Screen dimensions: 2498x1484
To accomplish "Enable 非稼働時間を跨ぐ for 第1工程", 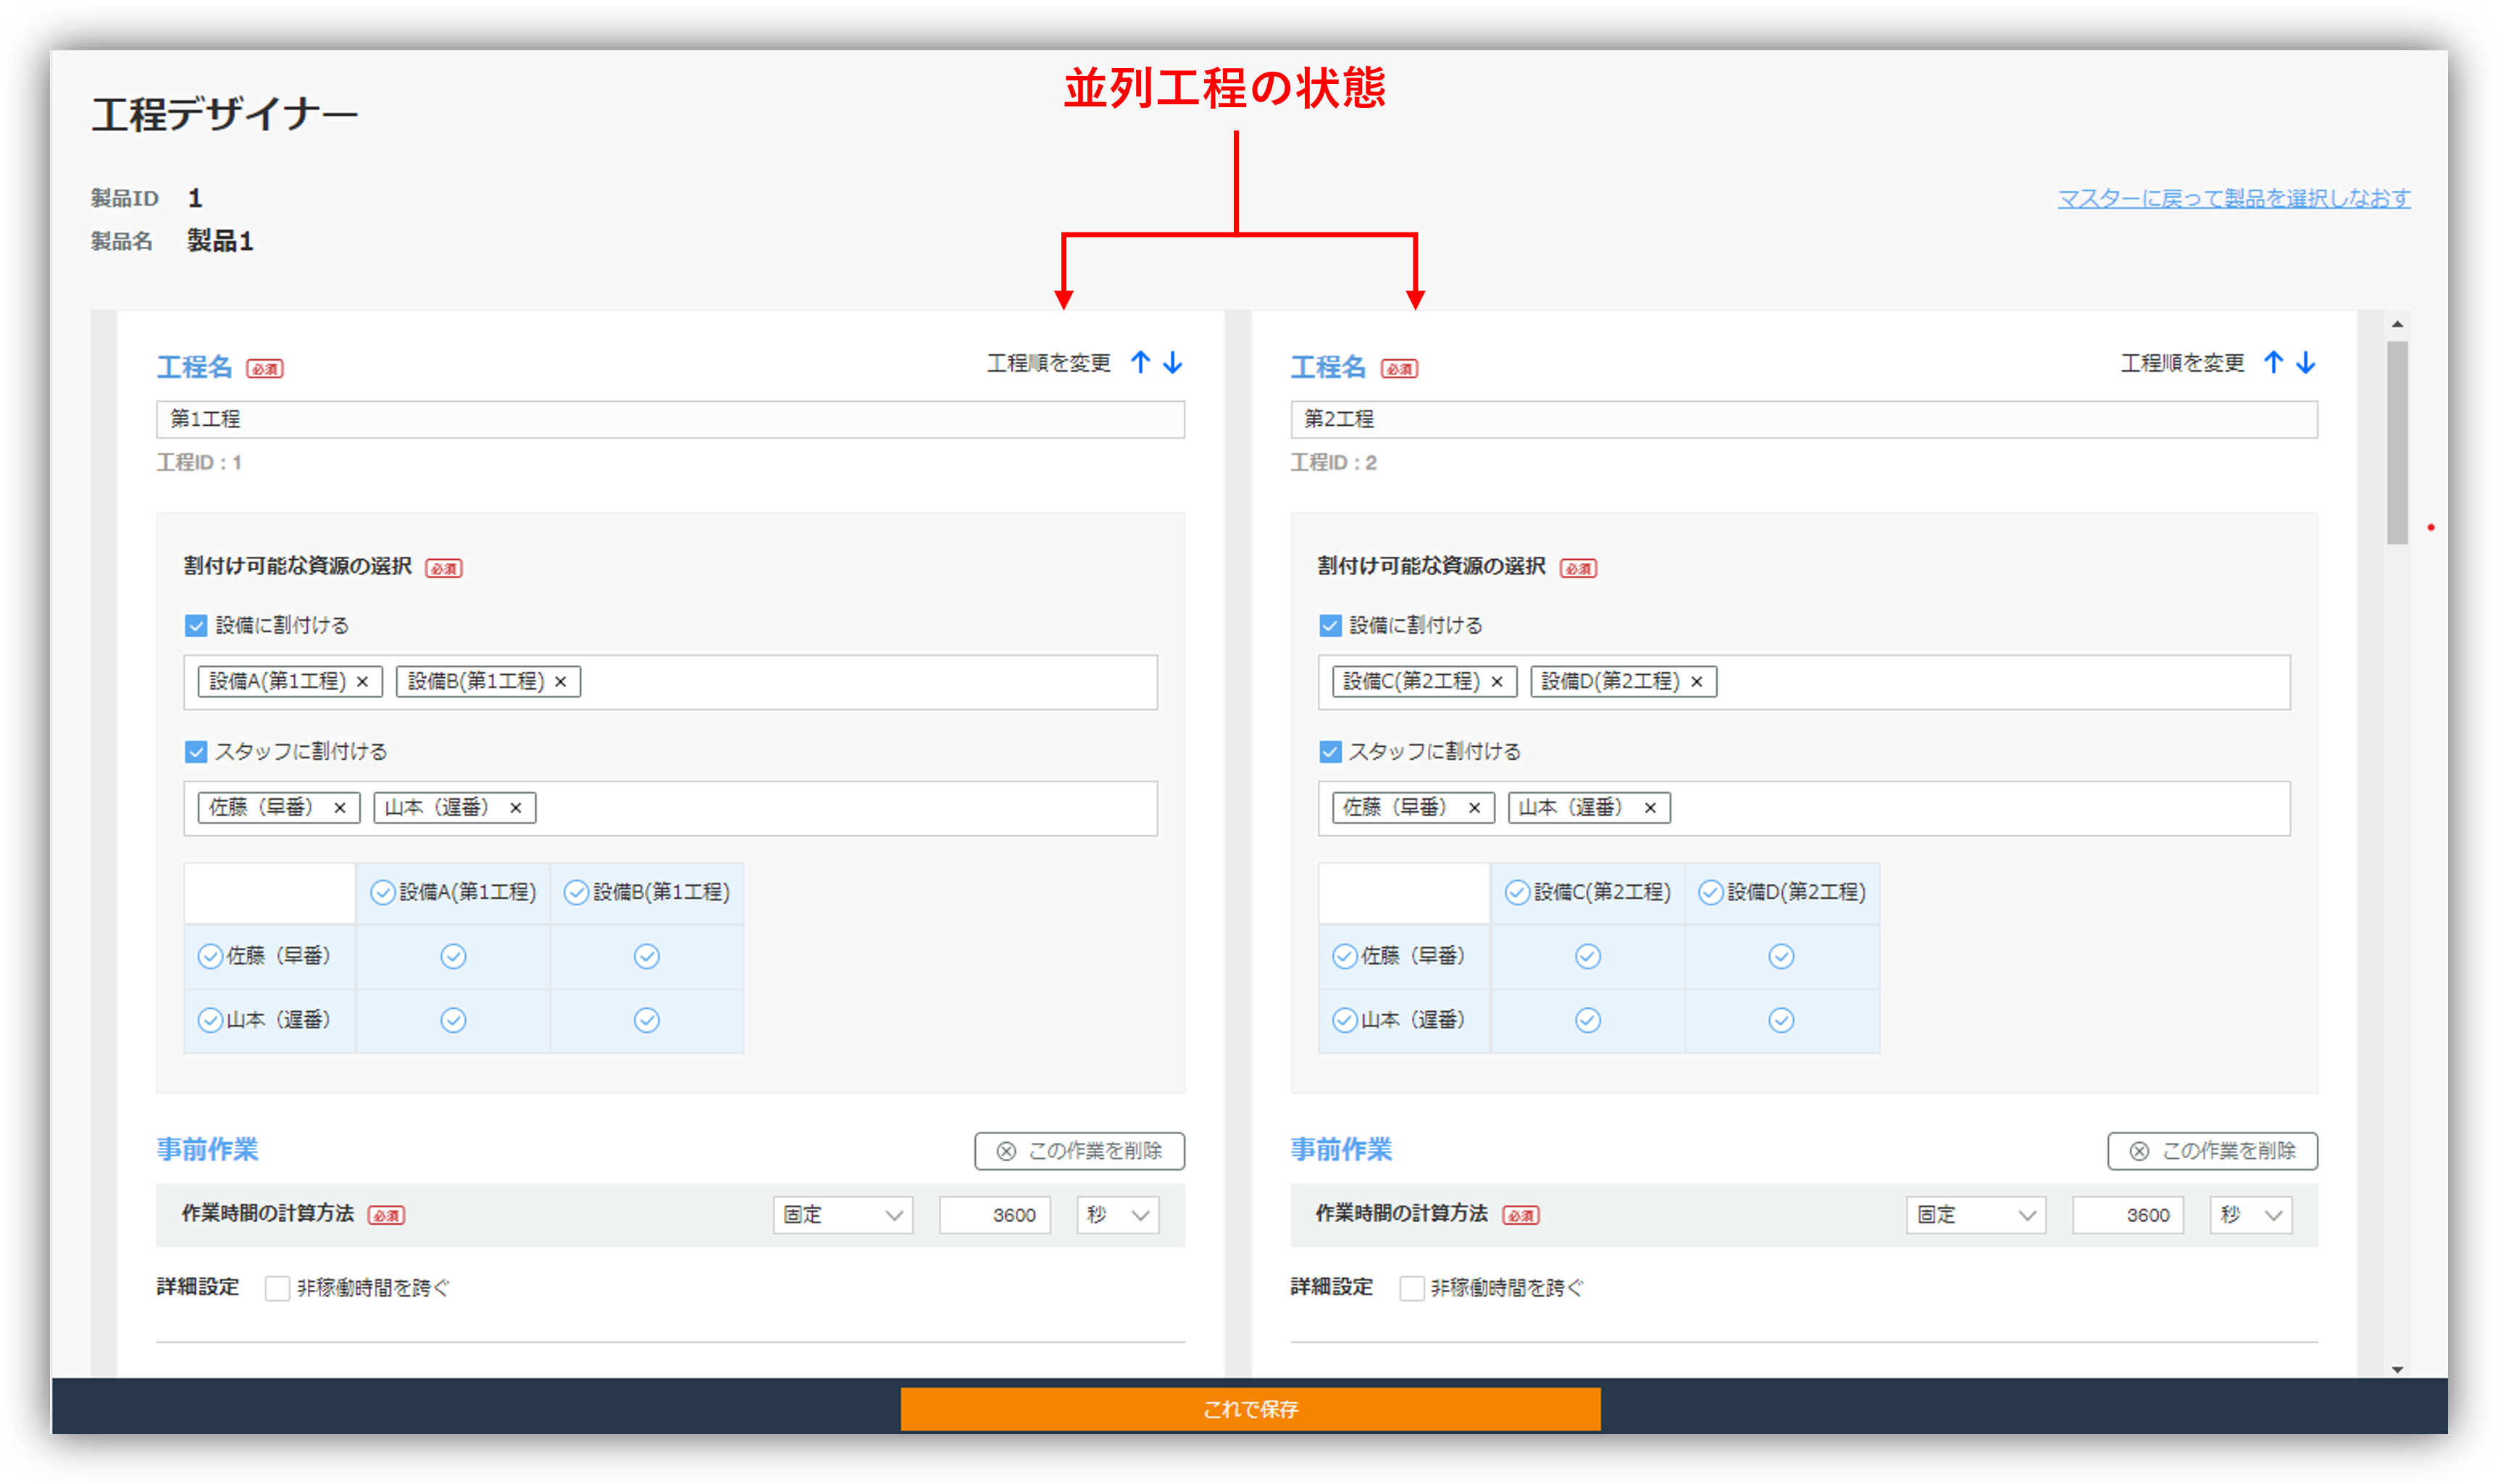I will click(x=277, y=1288).
